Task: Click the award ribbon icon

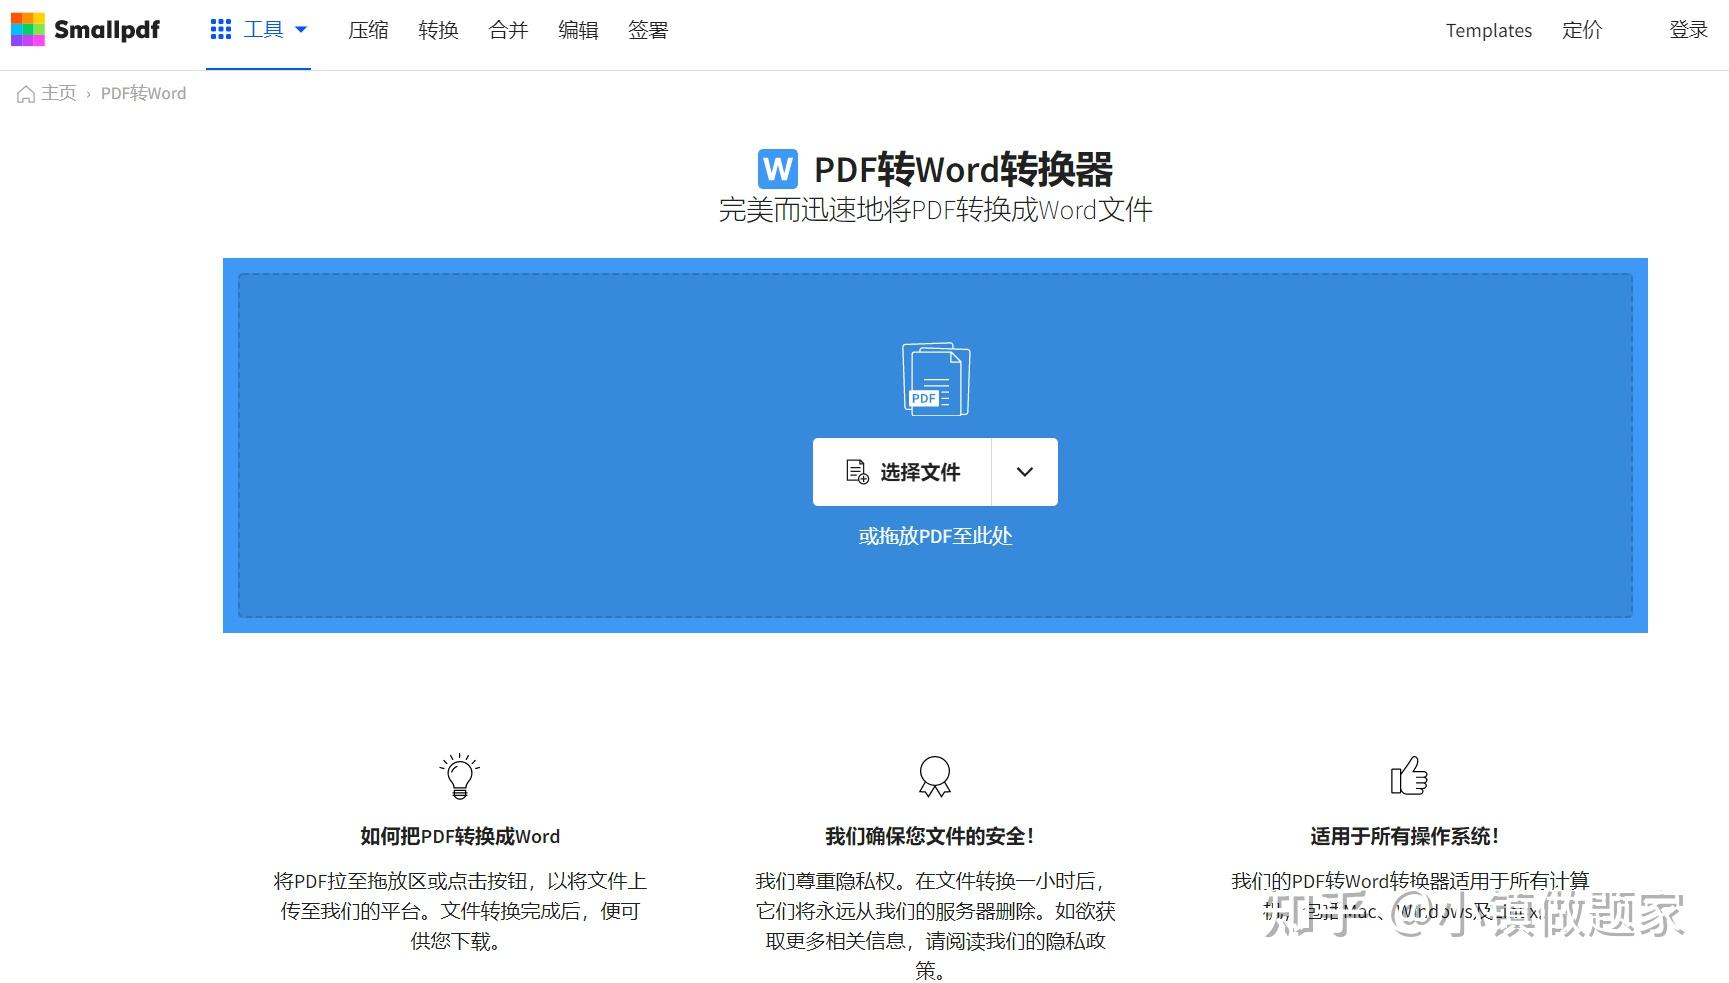Action: [x=935, y=776]
